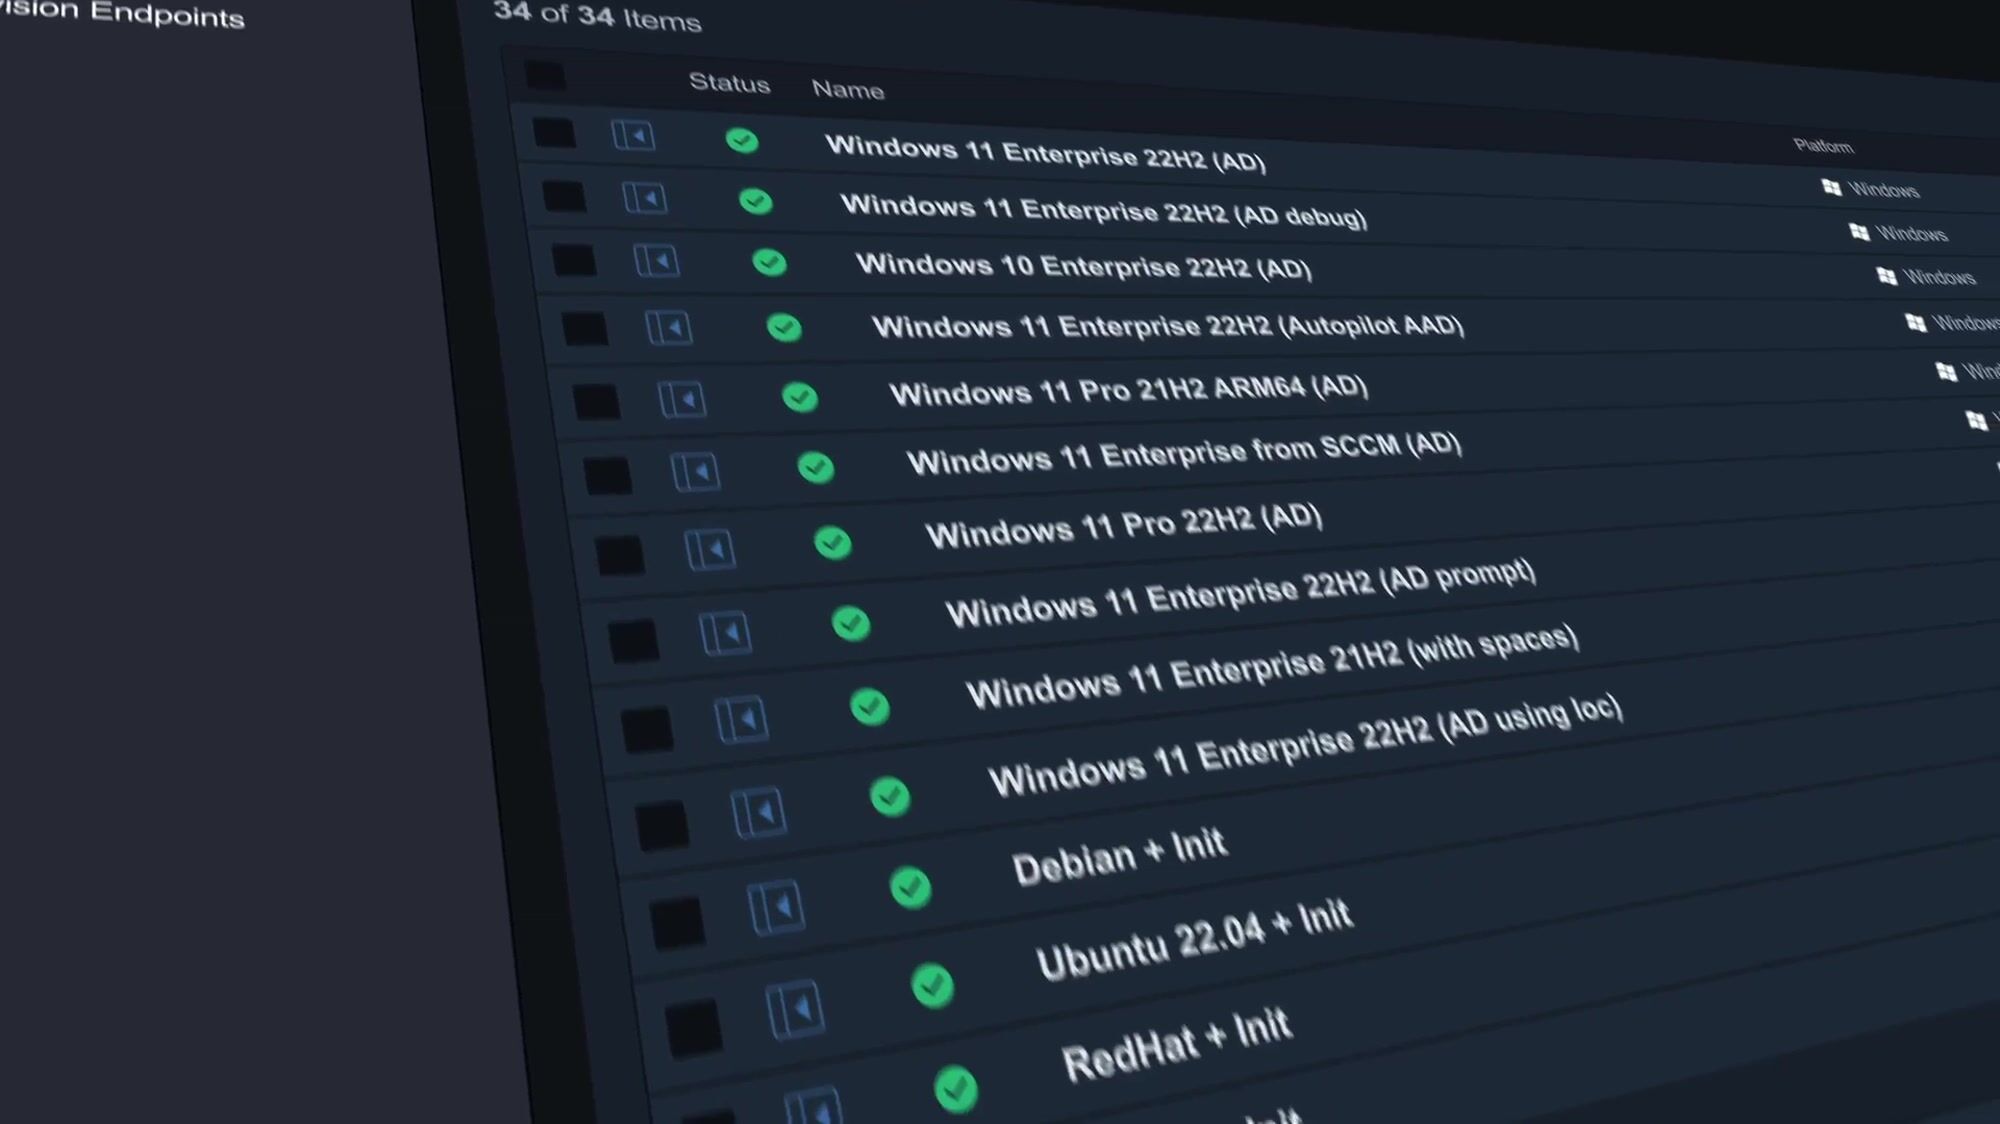Open side panel icon for Windows 11 Enterprise 22H2 (AD)
Screen dimensions: 2000x1124
(633, 135)
